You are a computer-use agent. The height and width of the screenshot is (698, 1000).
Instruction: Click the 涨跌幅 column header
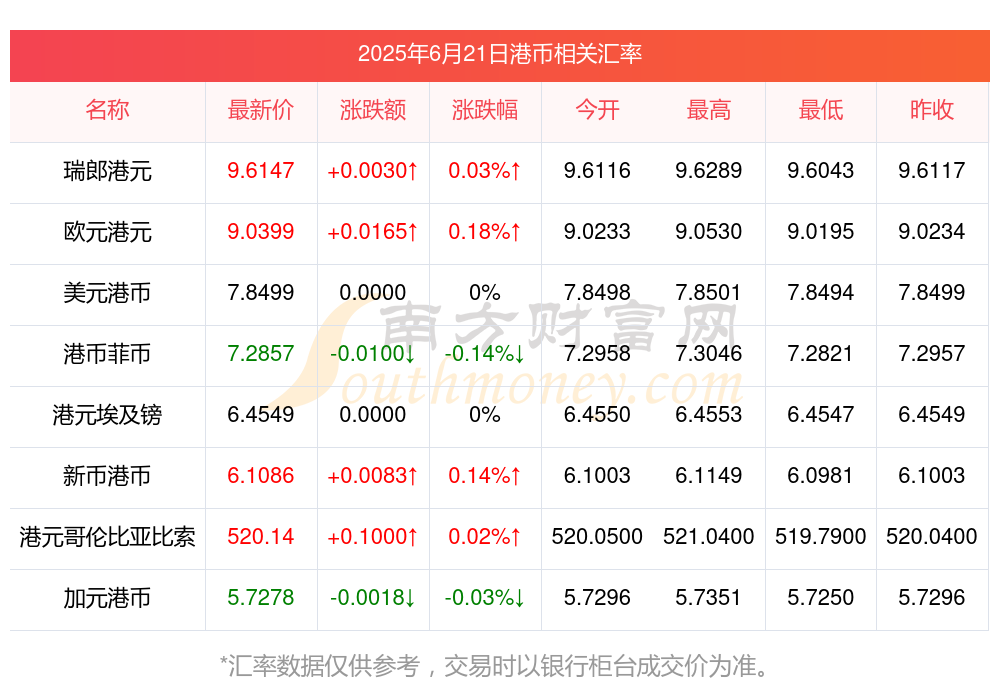pos(485,110)
